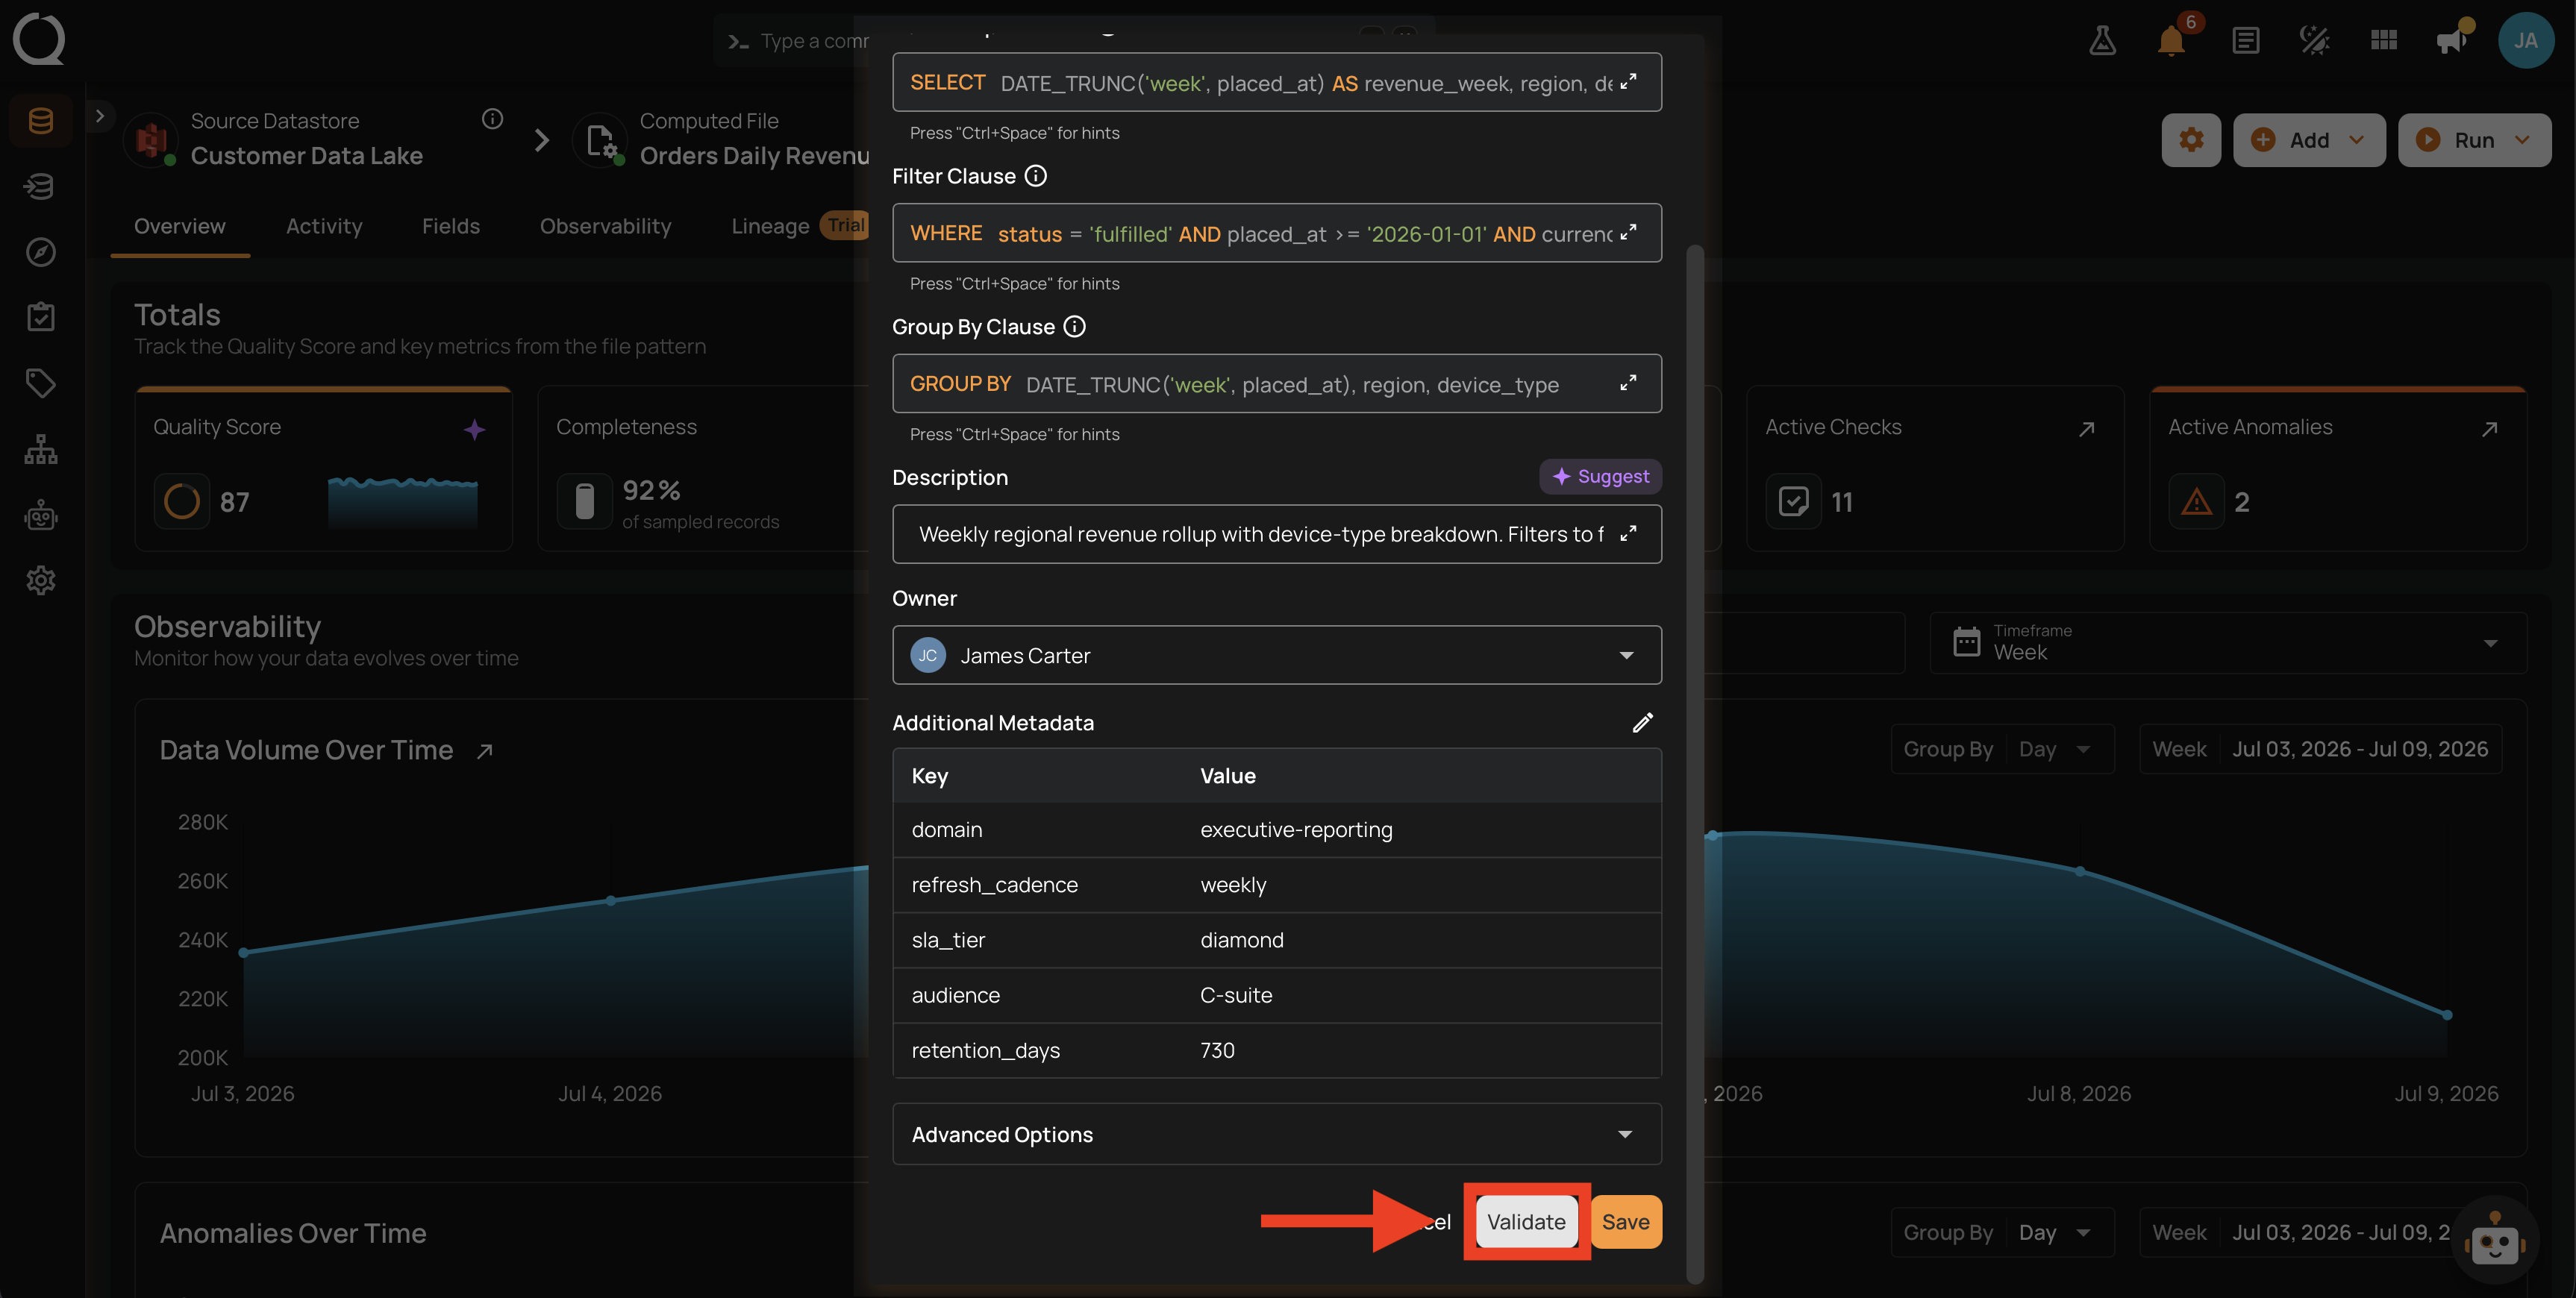This screenshot has height=1298, width=2576.
Task: Click the Qualytics logo at top left
Action: tap(39, 39)
